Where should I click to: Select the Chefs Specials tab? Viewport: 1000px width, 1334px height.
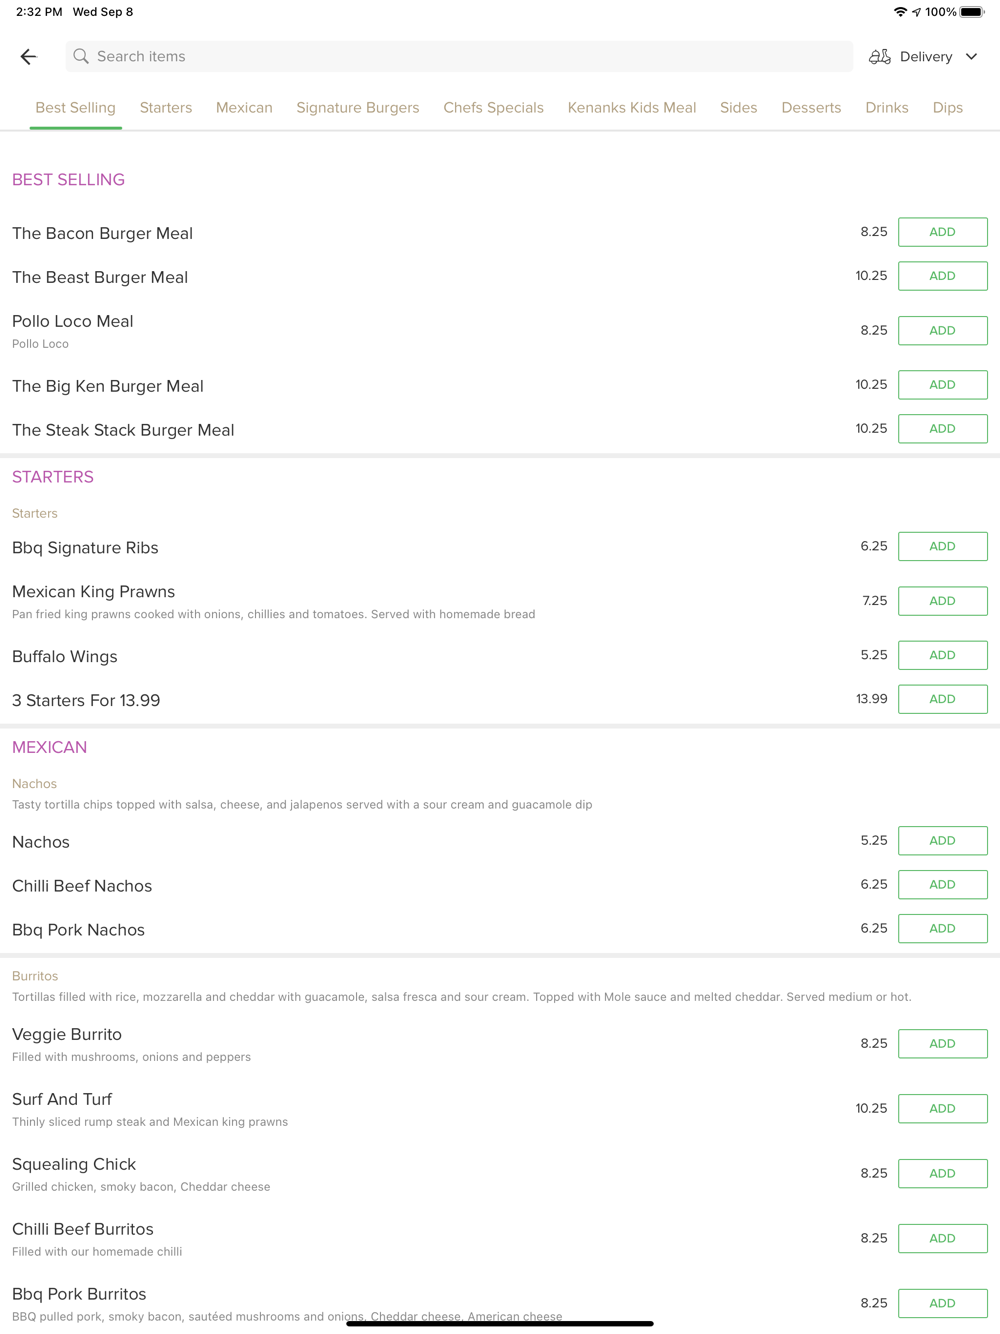(493, 108)
